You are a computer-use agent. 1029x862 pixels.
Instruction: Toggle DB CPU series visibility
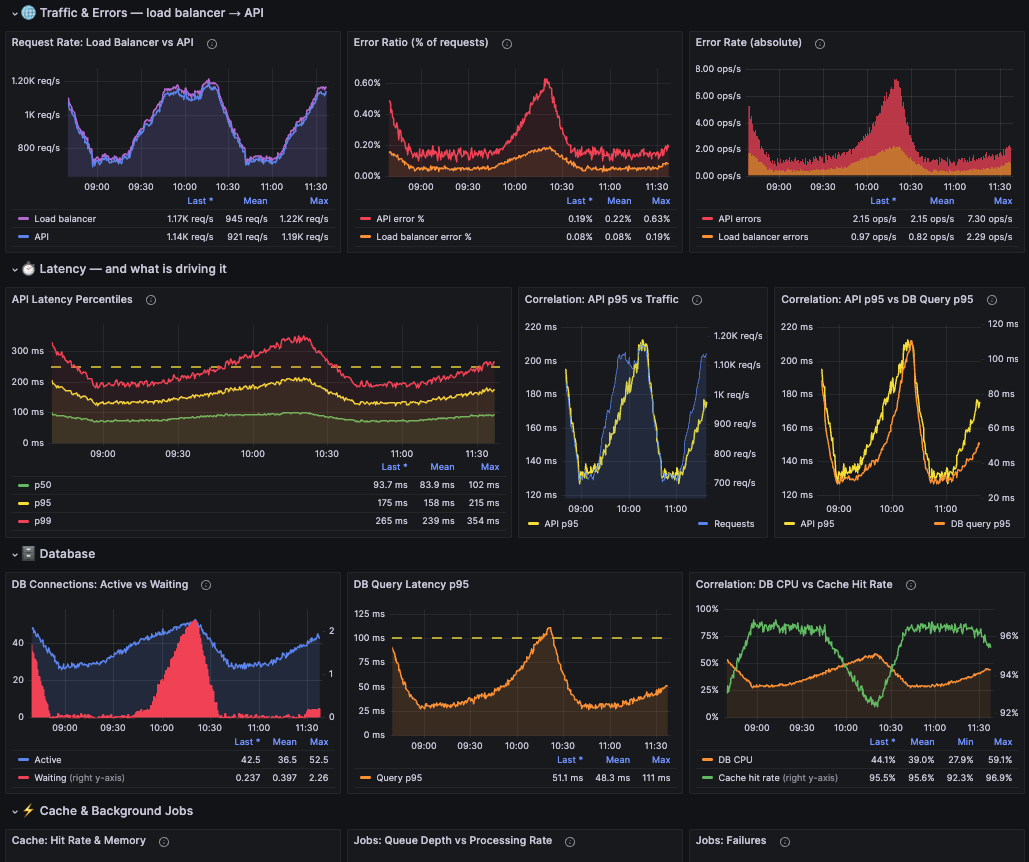[735, 760]
